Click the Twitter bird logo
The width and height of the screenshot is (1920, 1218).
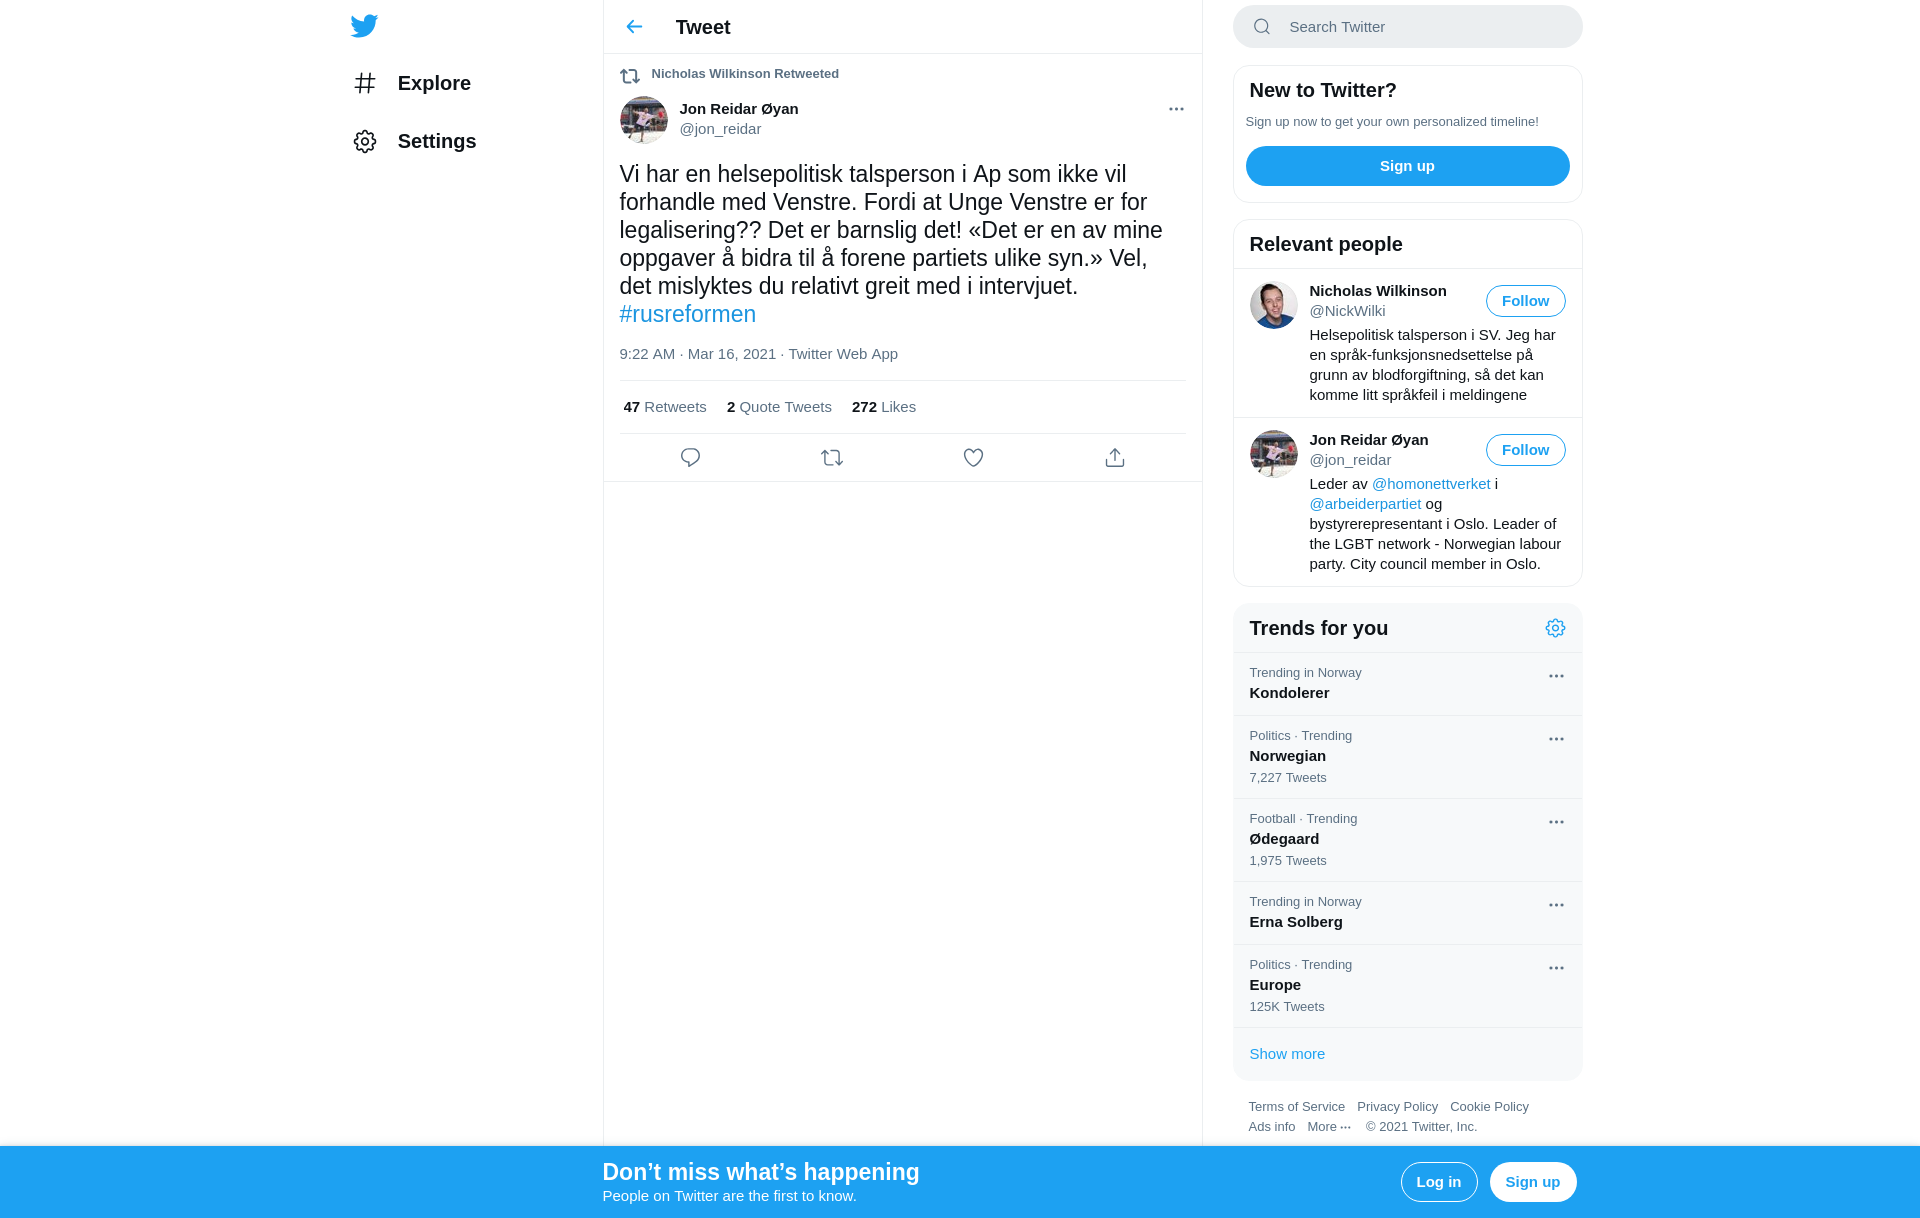pos(364,26)
